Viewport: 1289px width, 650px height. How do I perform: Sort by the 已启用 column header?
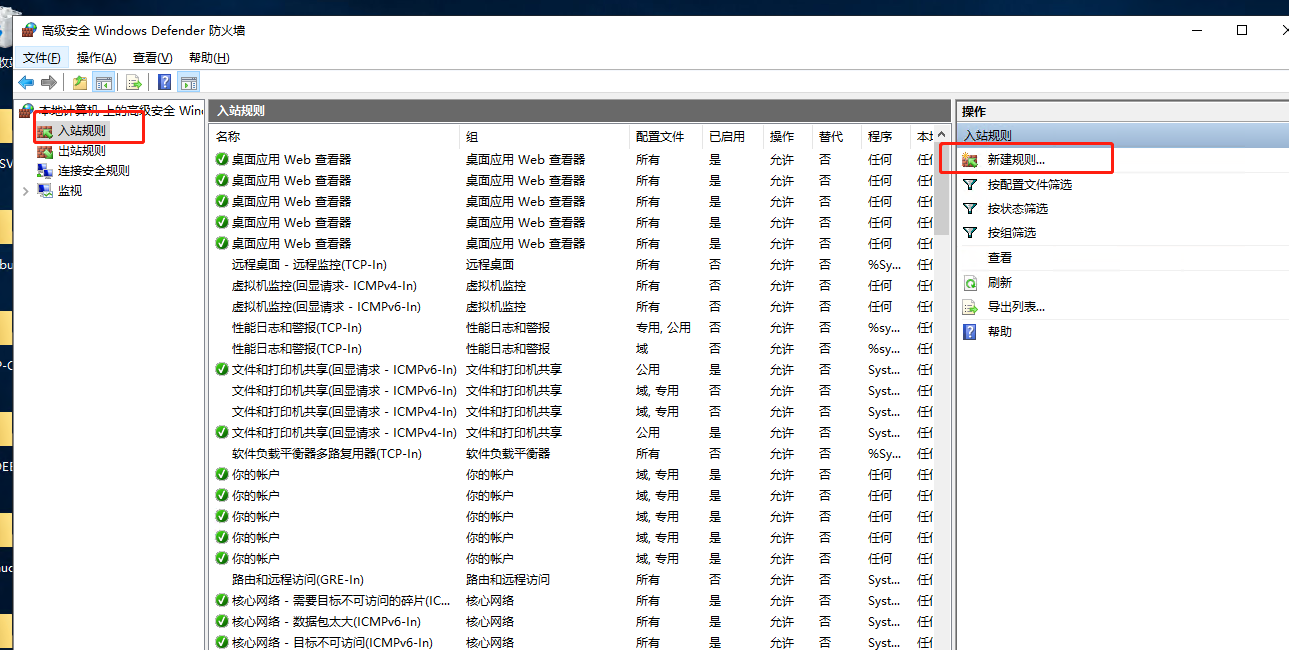click(x=733, y=137)
